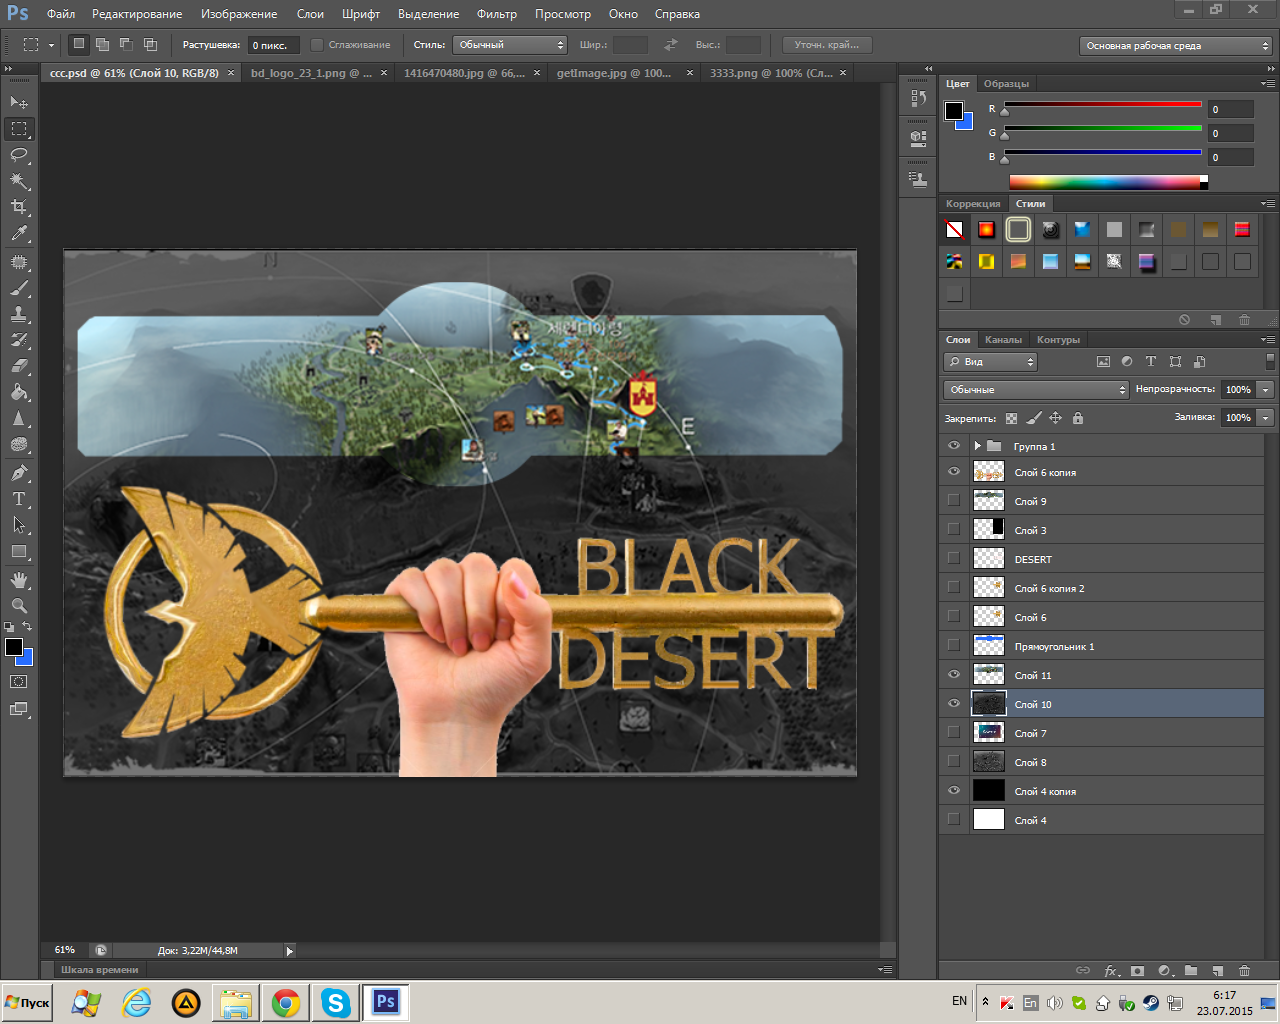Expand the Группа 1 layer group
The image size is (1280, 1024).
point(977,446)
